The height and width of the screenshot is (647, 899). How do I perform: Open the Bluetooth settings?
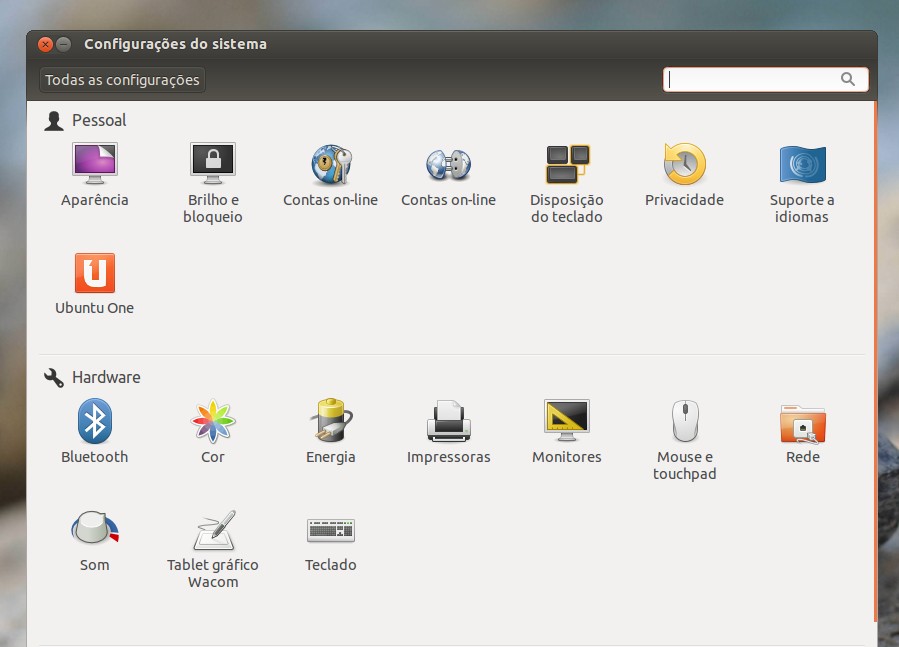[x=95, y=421]
